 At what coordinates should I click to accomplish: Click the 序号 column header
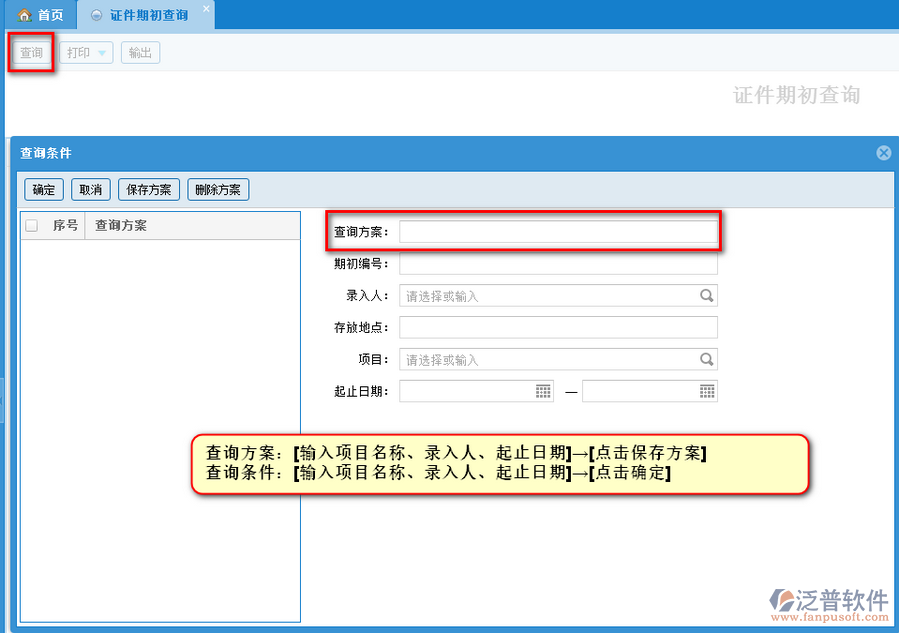tap(65, 225)
